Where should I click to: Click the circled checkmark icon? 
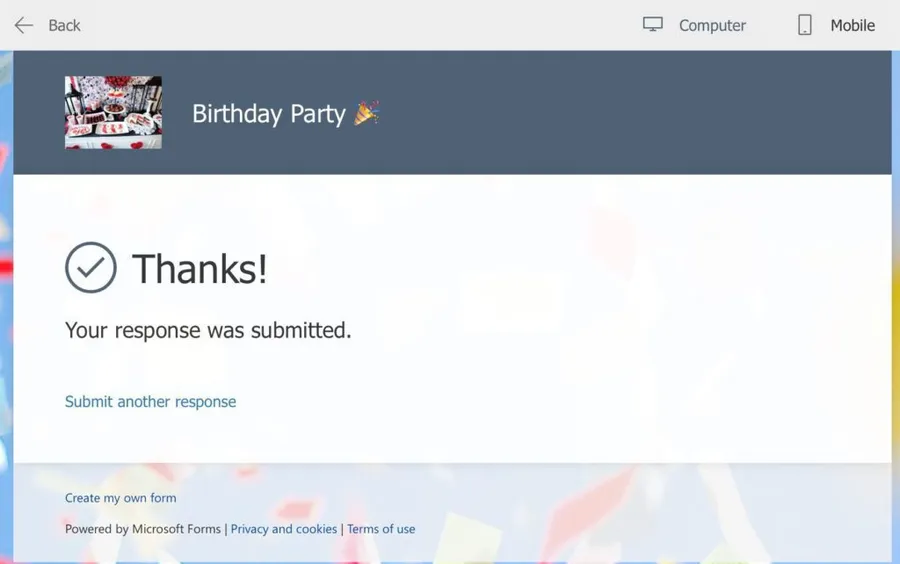(91, 267)
